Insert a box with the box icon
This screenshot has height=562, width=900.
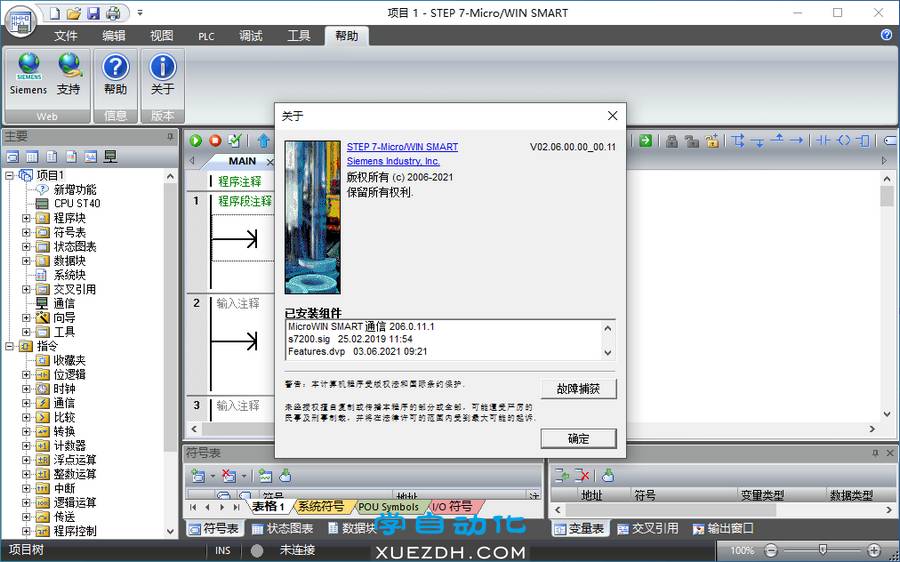863,141
